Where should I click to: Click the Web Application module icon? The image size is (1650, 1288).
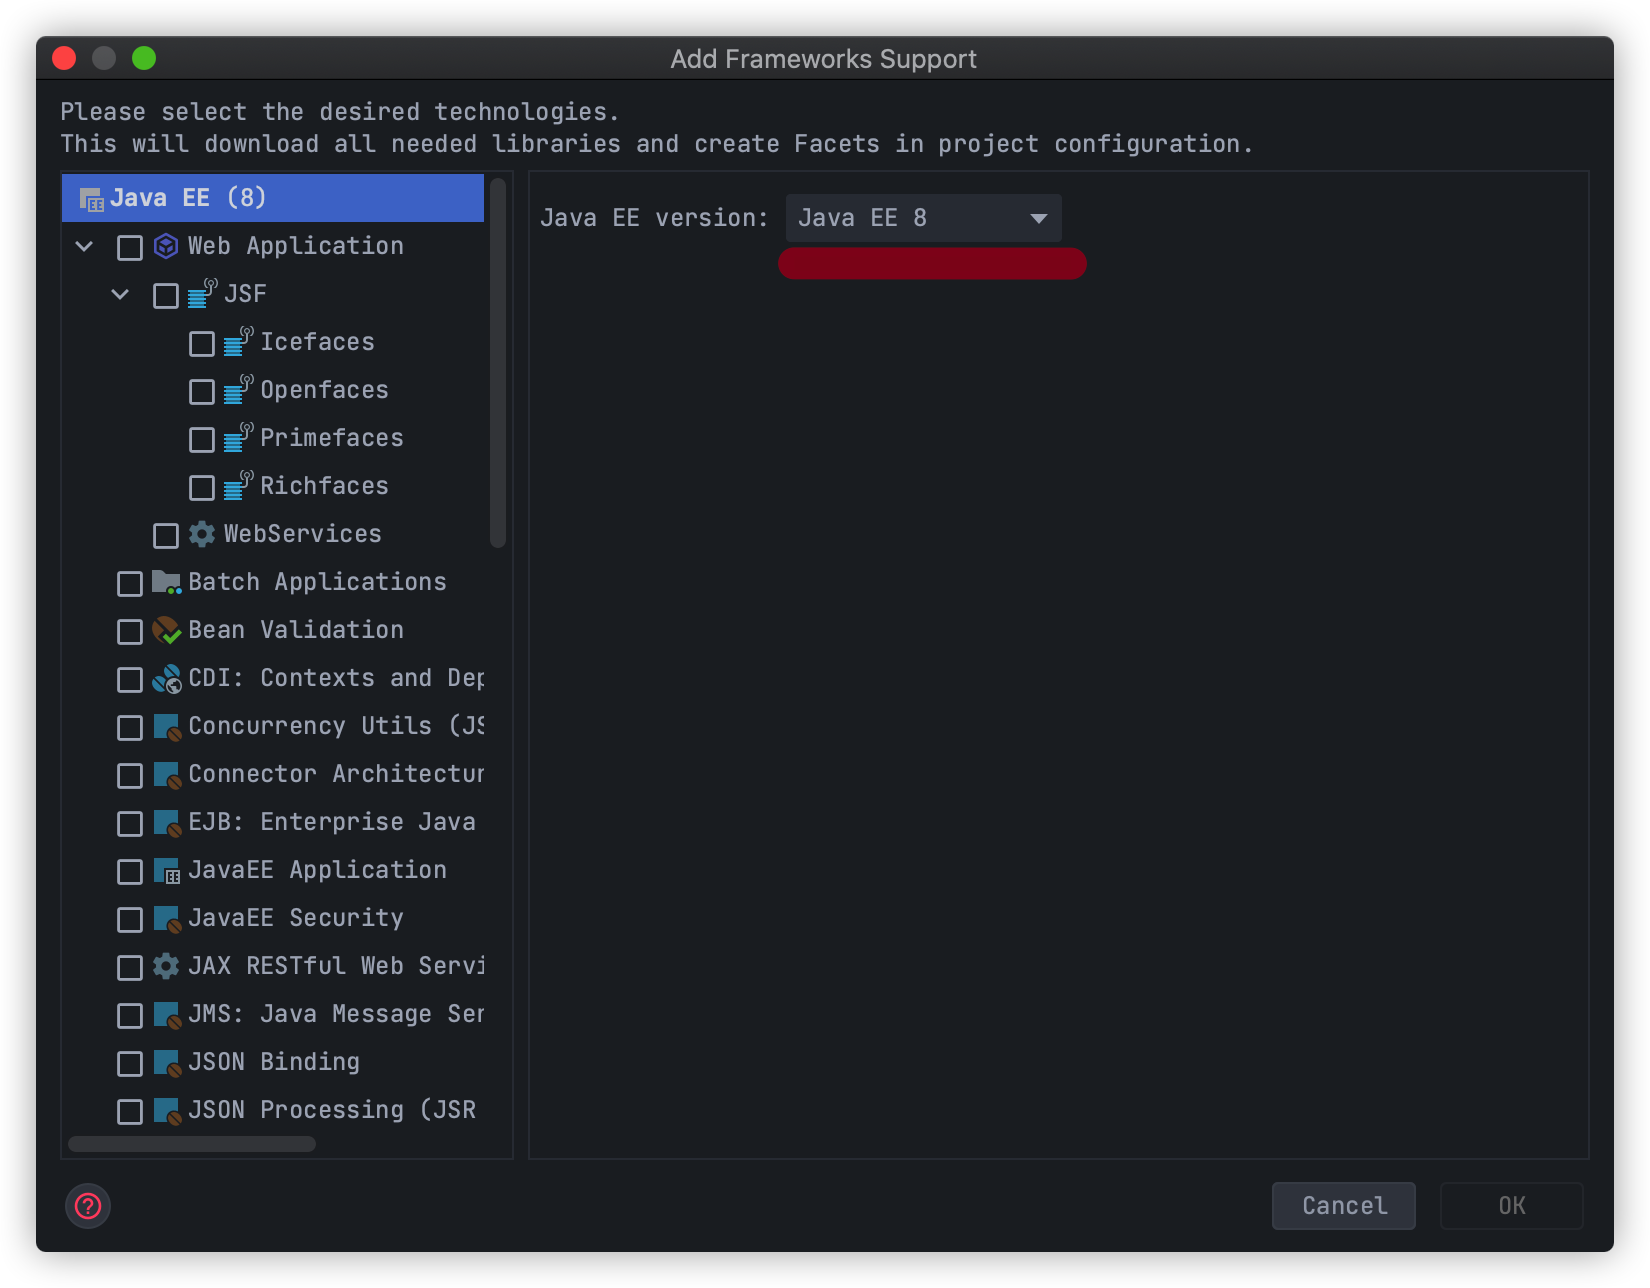pyautogui.click(x=166, y=246)
